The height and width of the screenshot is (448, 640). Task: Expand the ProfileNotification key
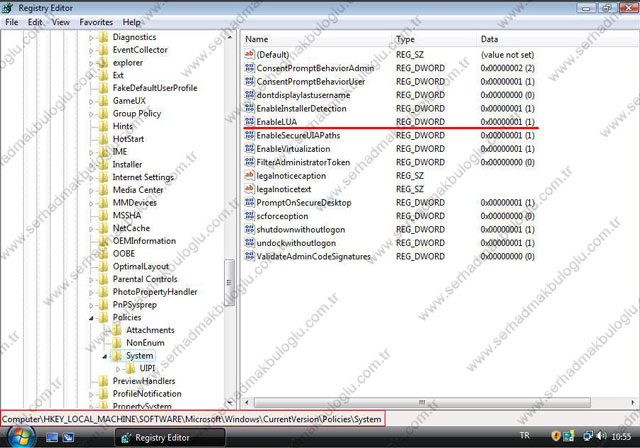tap(91, 394)
